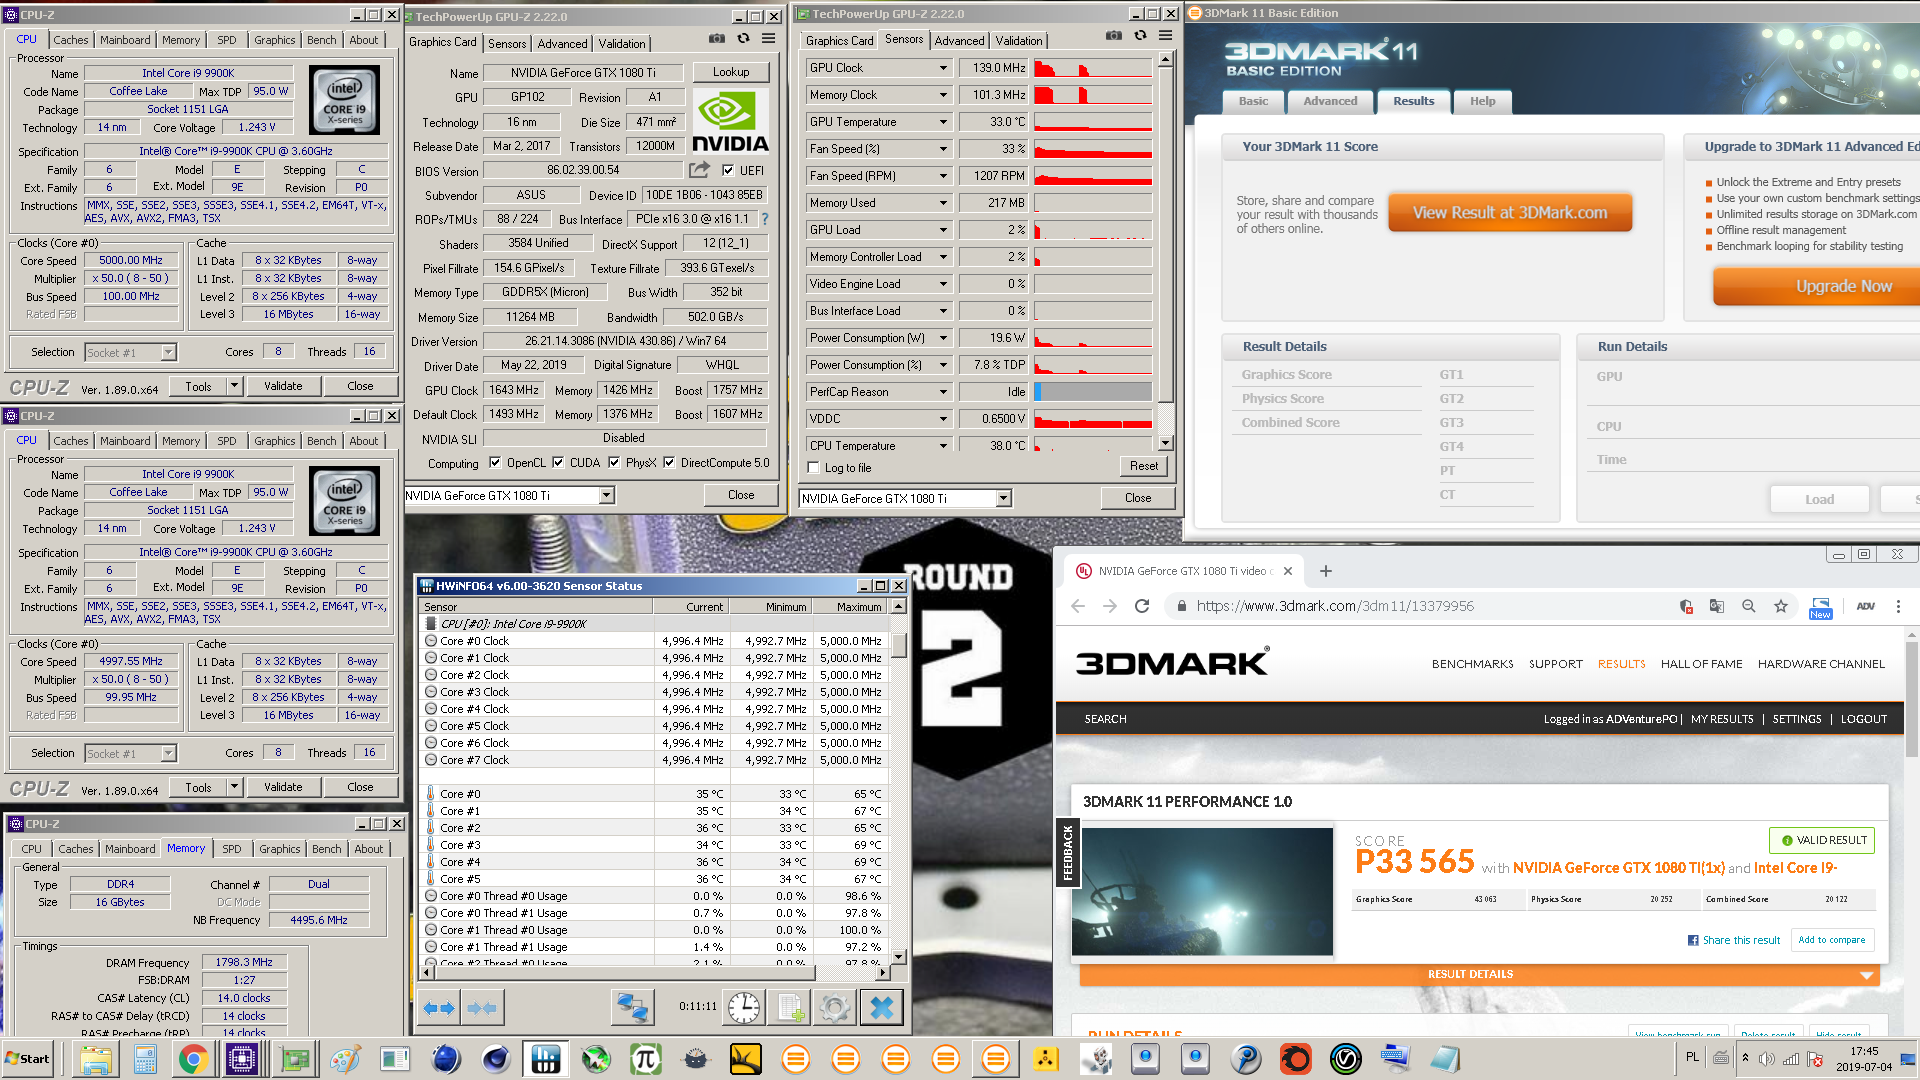Switch to Advanced tab in 3DMark 11
This screenshot has height=1080, width=1920.
(1330, 101)
